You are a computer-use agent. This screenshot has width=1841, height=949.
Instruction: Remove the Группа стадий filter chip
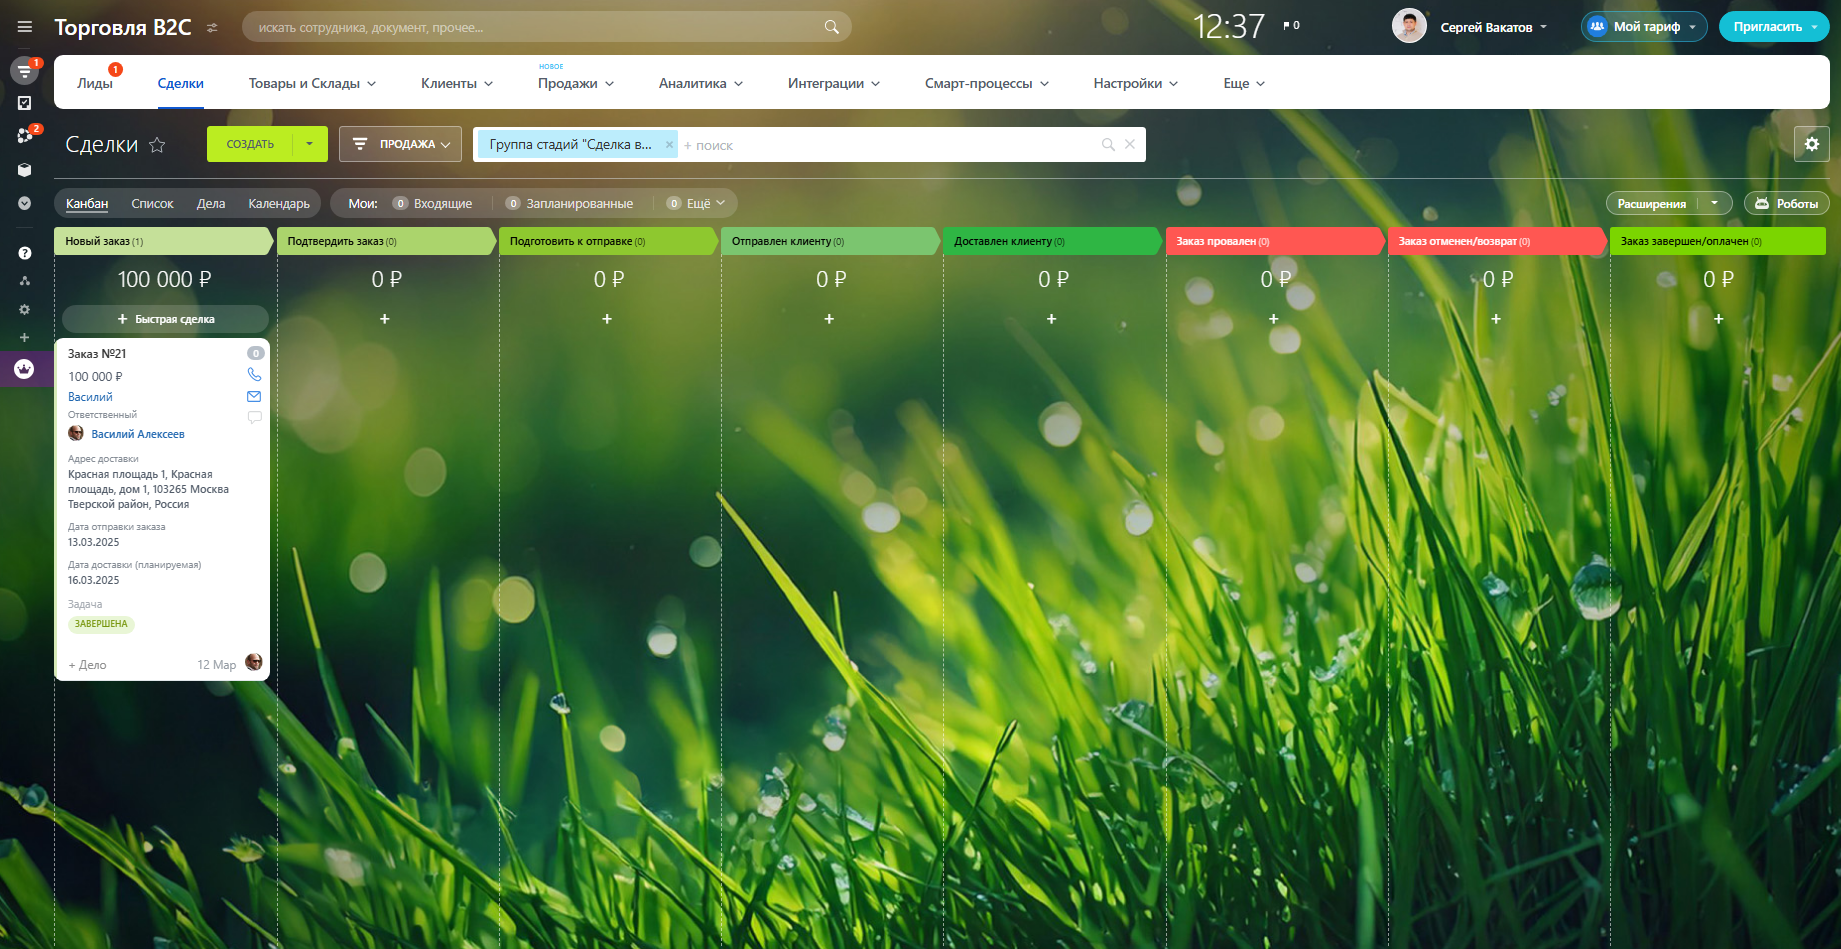tap(669, 145)
